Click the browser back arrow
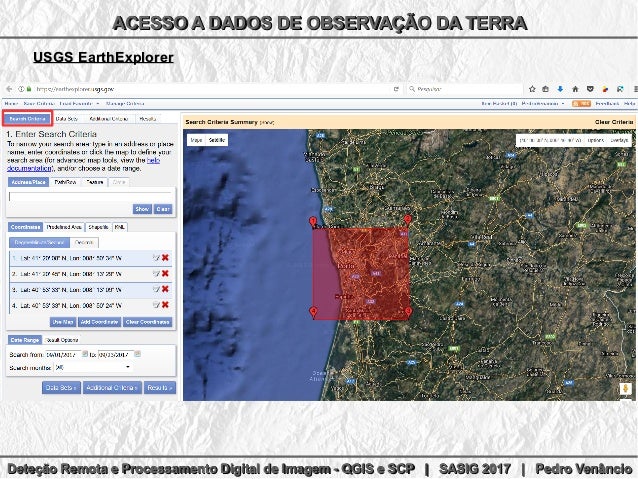 coord(9,89)
